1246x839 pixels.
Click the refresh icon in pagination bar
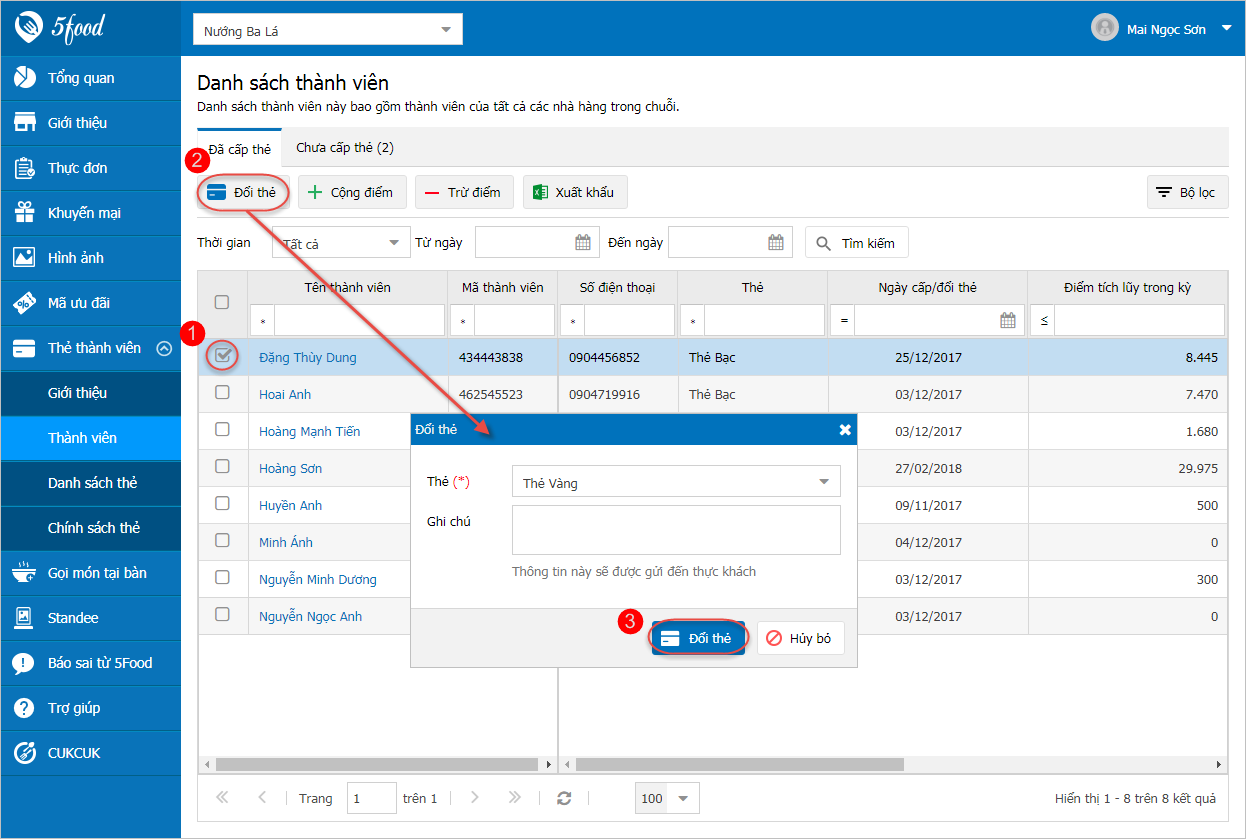click(x=564, y=798)
